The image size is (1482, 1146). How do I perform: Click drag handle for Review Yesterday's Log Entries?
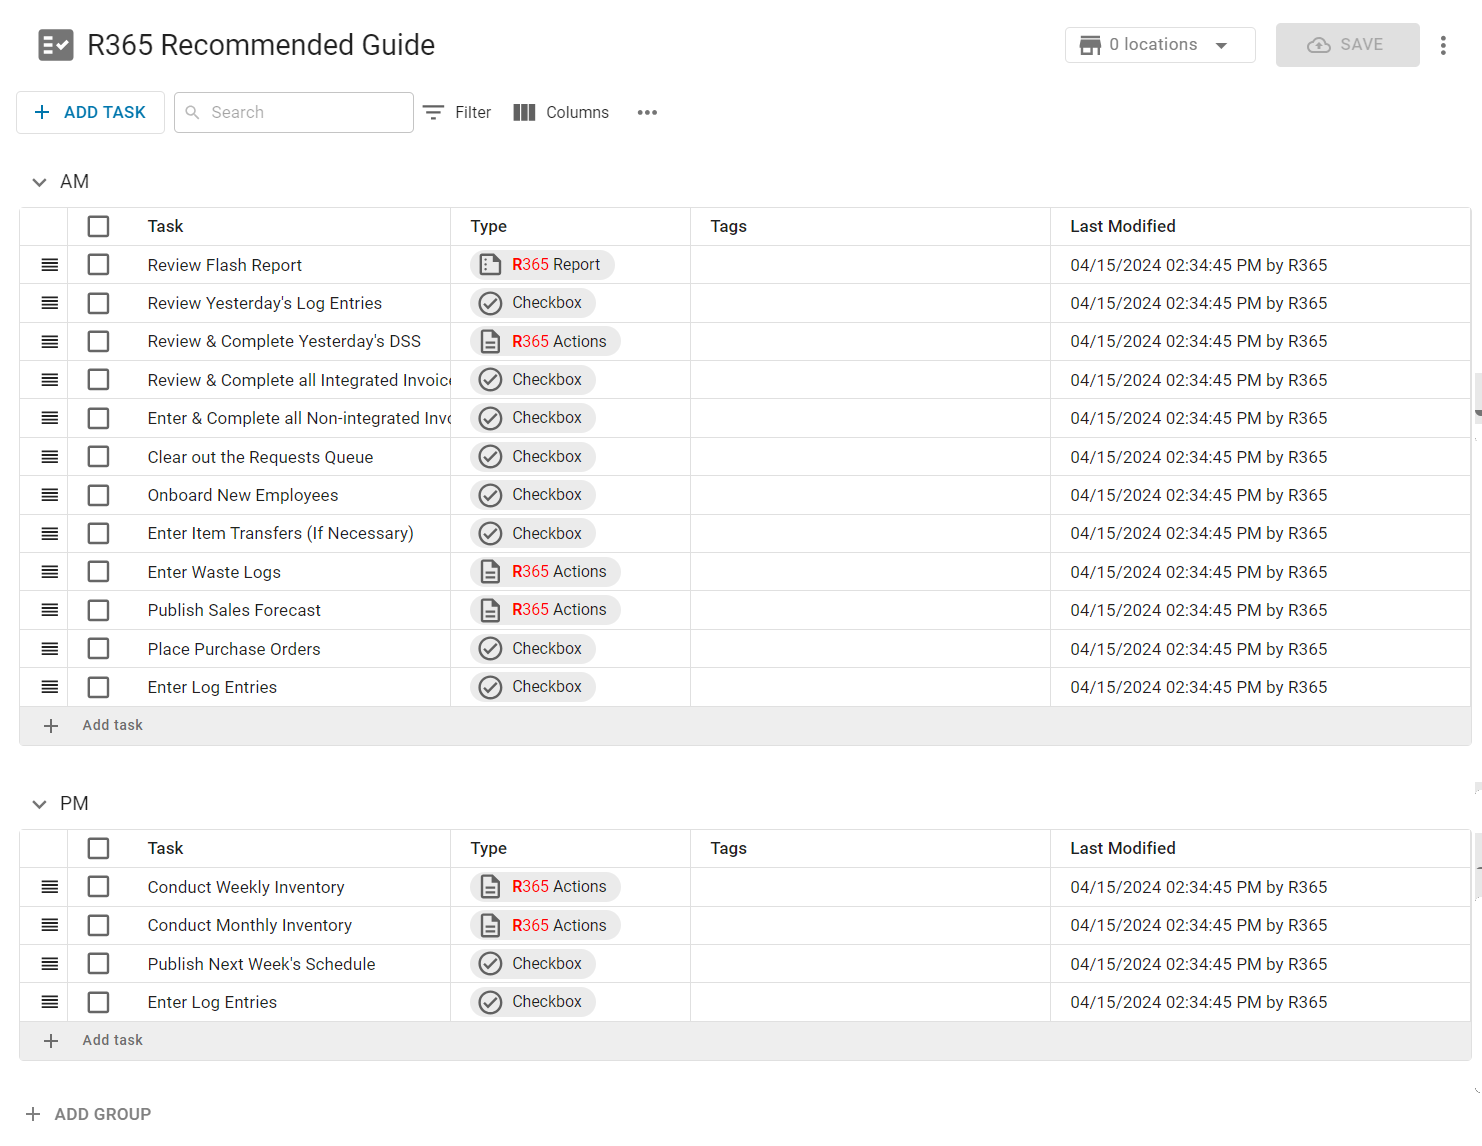(50, 303)
